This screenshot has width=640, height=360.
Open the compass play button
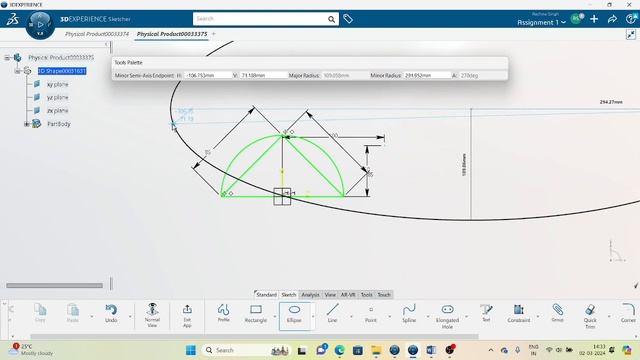tap(40, 24)
